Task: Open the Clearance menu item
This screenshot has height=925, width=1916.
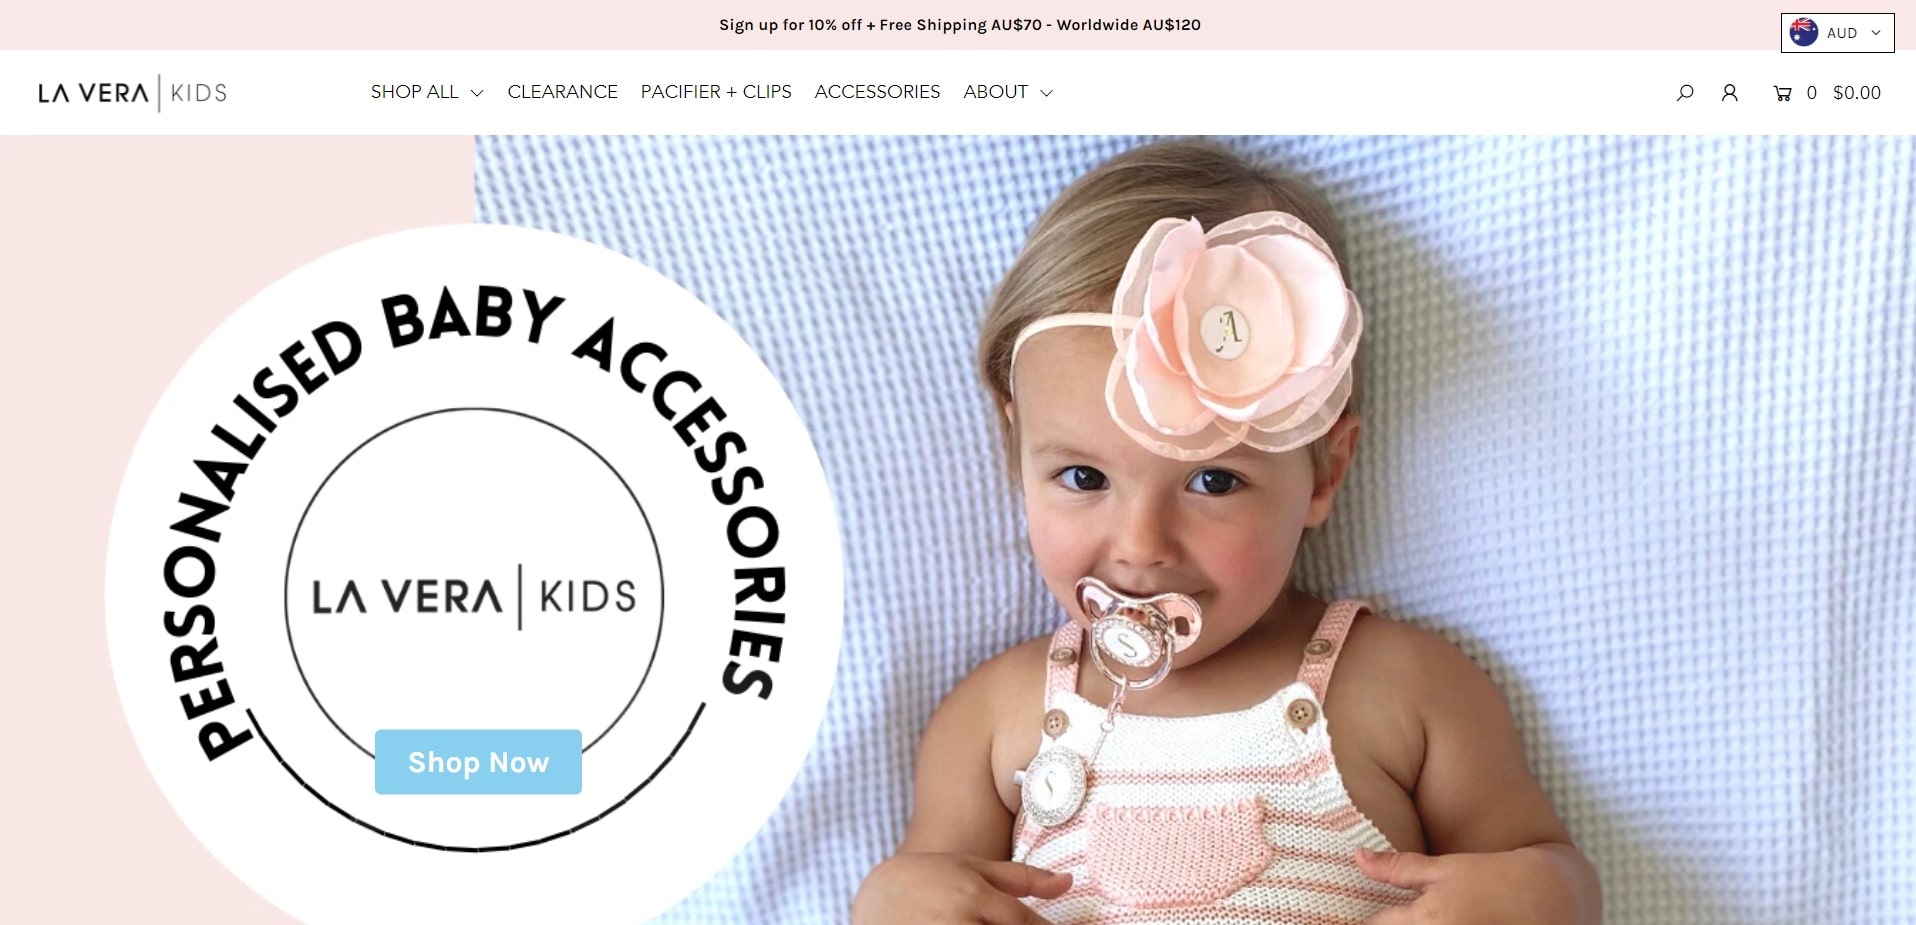Action: [562, 92]
